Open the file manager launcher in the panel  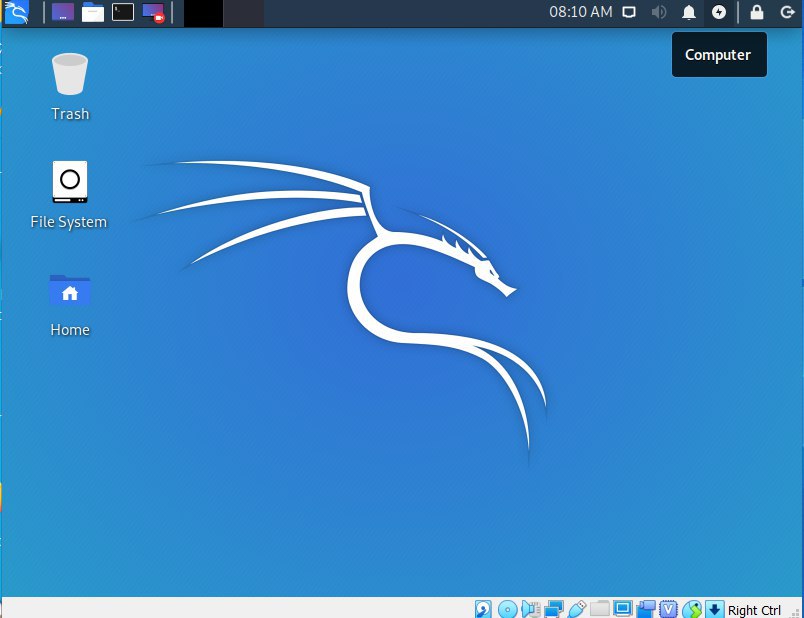click(93, 12)
